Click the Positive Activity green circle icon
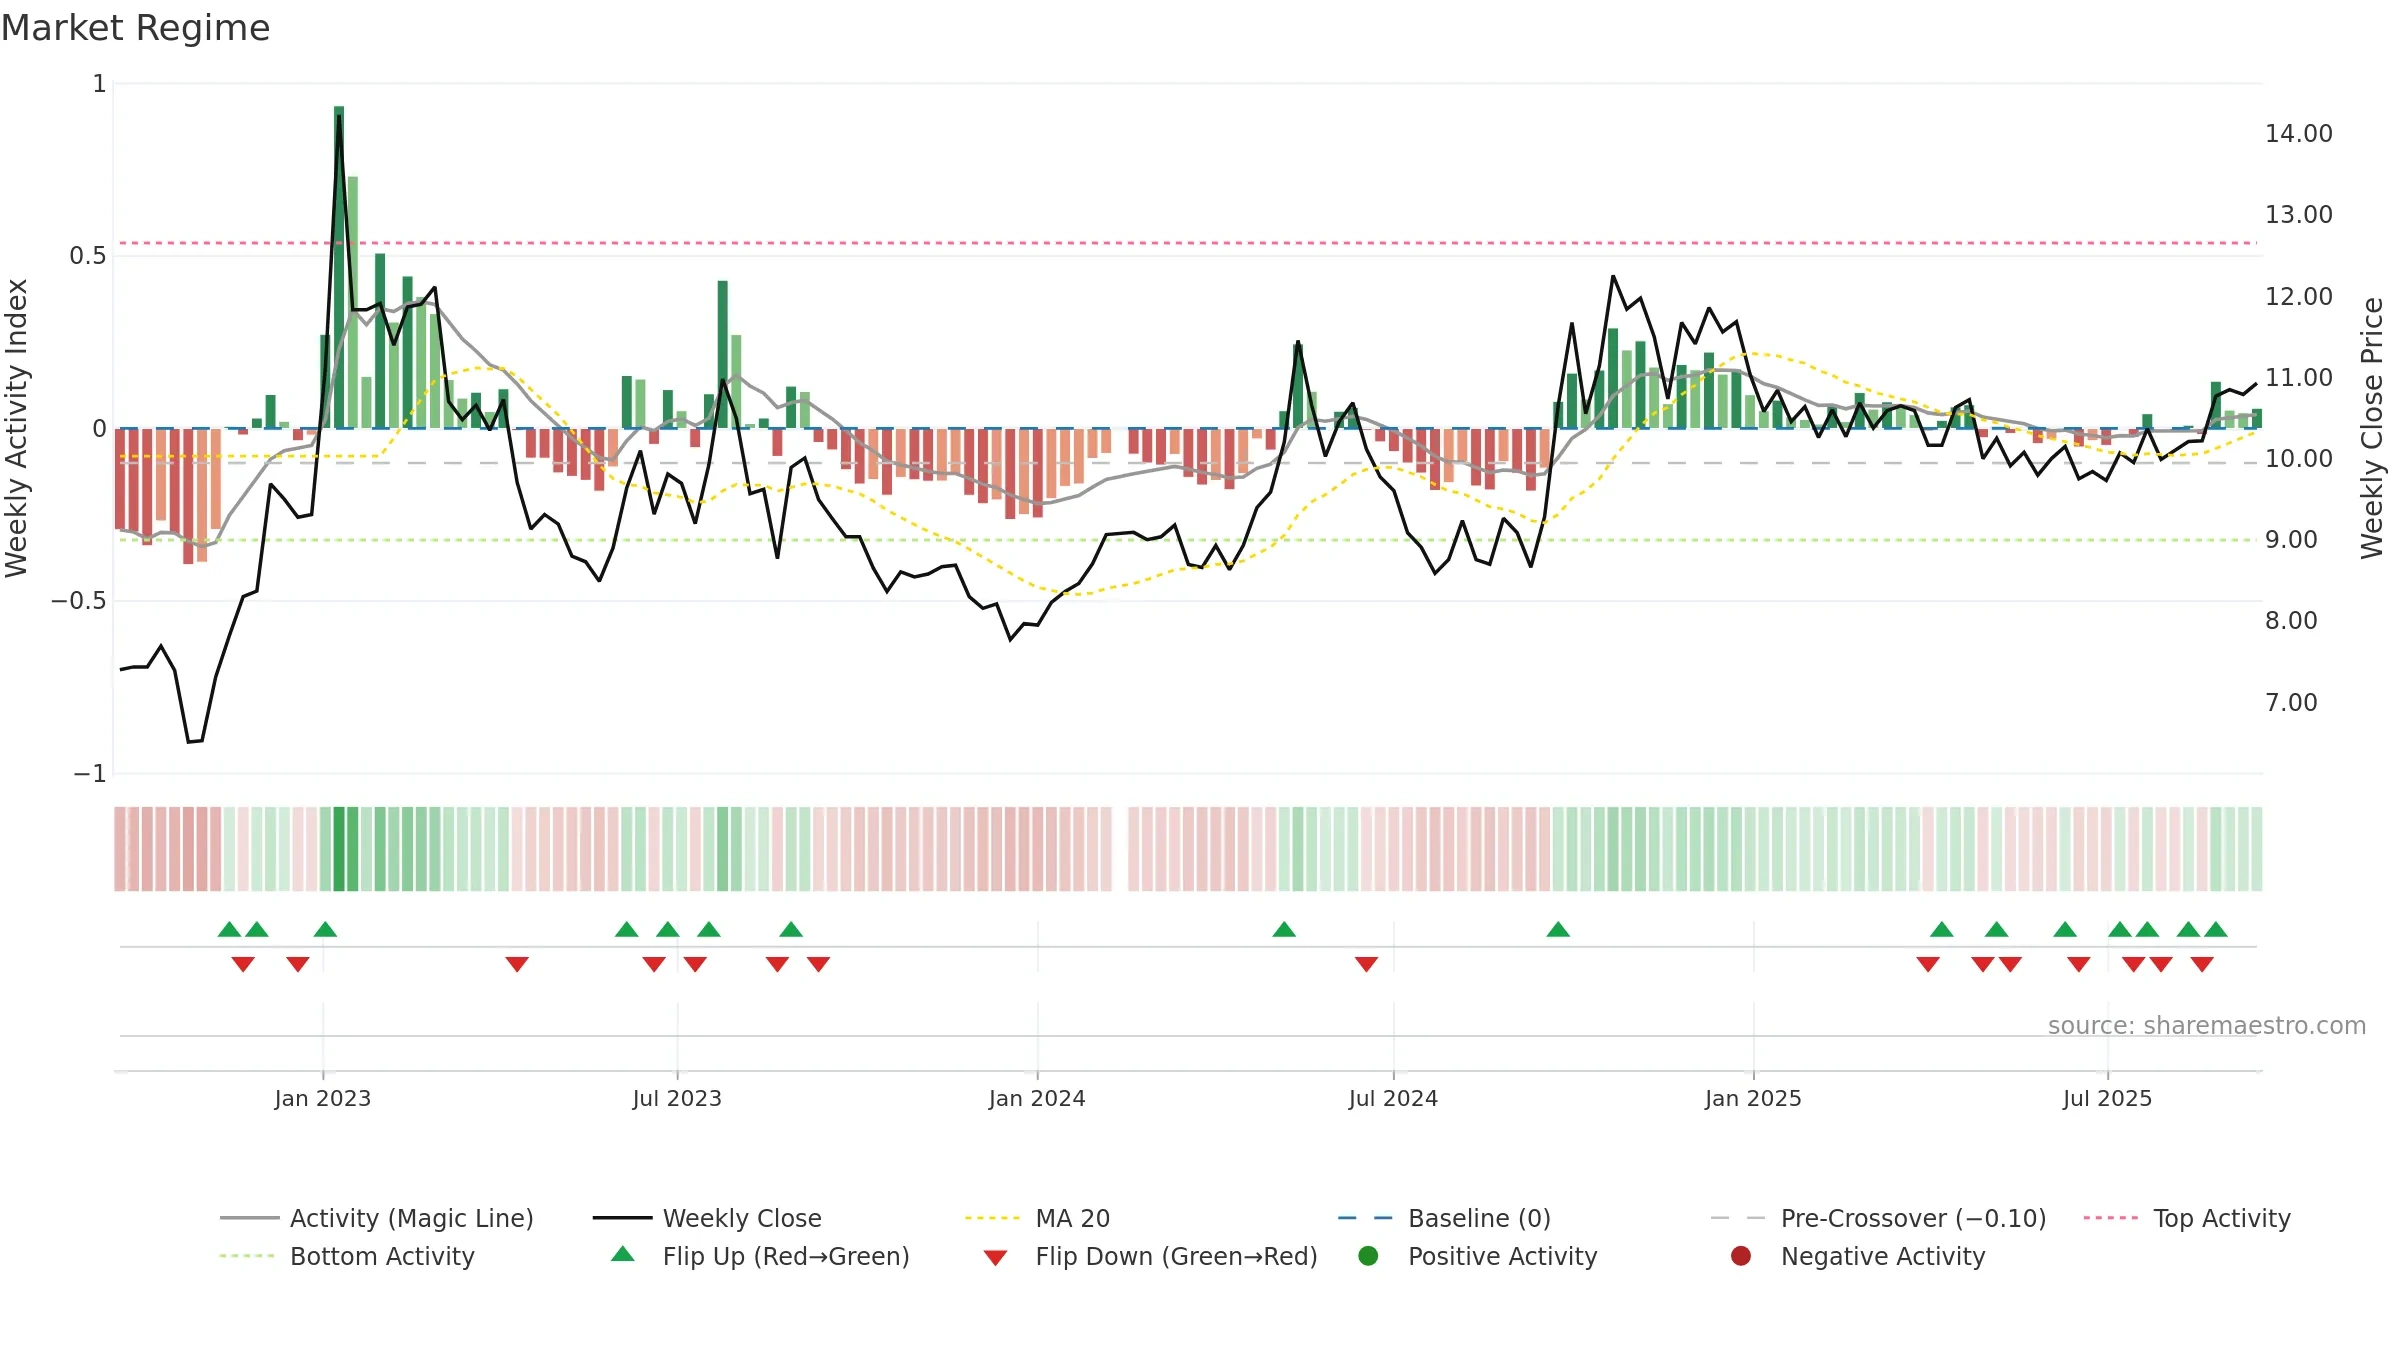Screen dimensions: 2400x1350 (1368, 1256)
